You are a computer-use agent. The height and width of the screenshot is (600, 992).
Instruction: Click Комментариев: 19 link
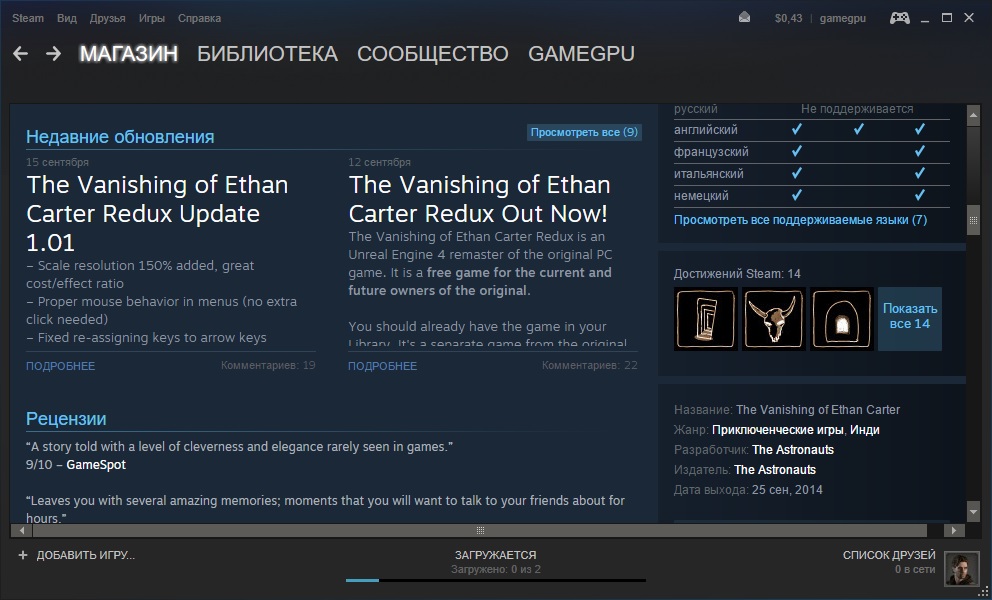[x=268, y=365]
